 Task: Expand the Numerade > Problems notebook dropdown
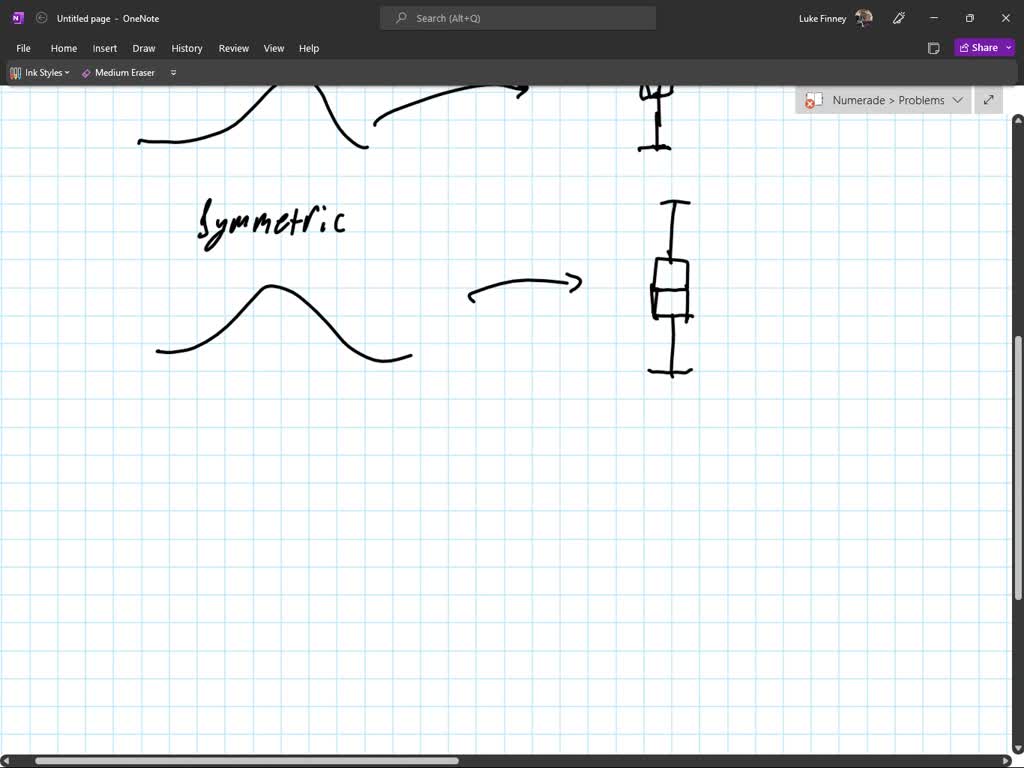[x=957, y=100]
